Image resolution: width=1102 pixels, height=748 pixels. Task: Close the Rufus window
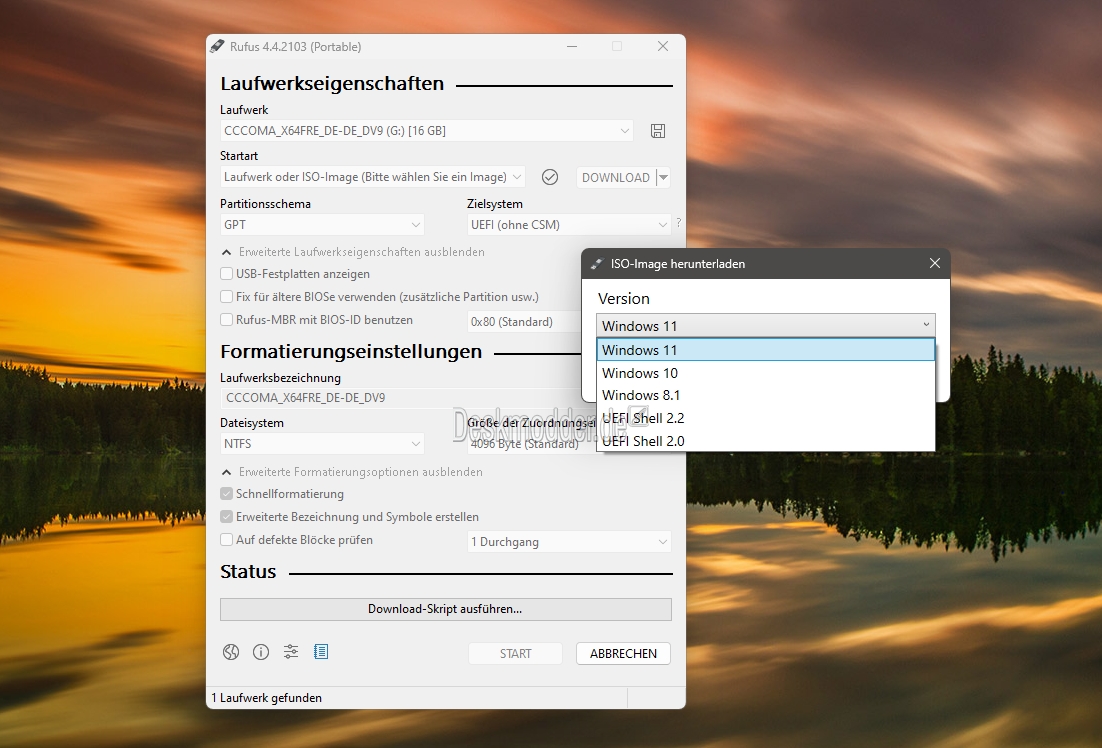pyautogui.click(x=663, y=46)
